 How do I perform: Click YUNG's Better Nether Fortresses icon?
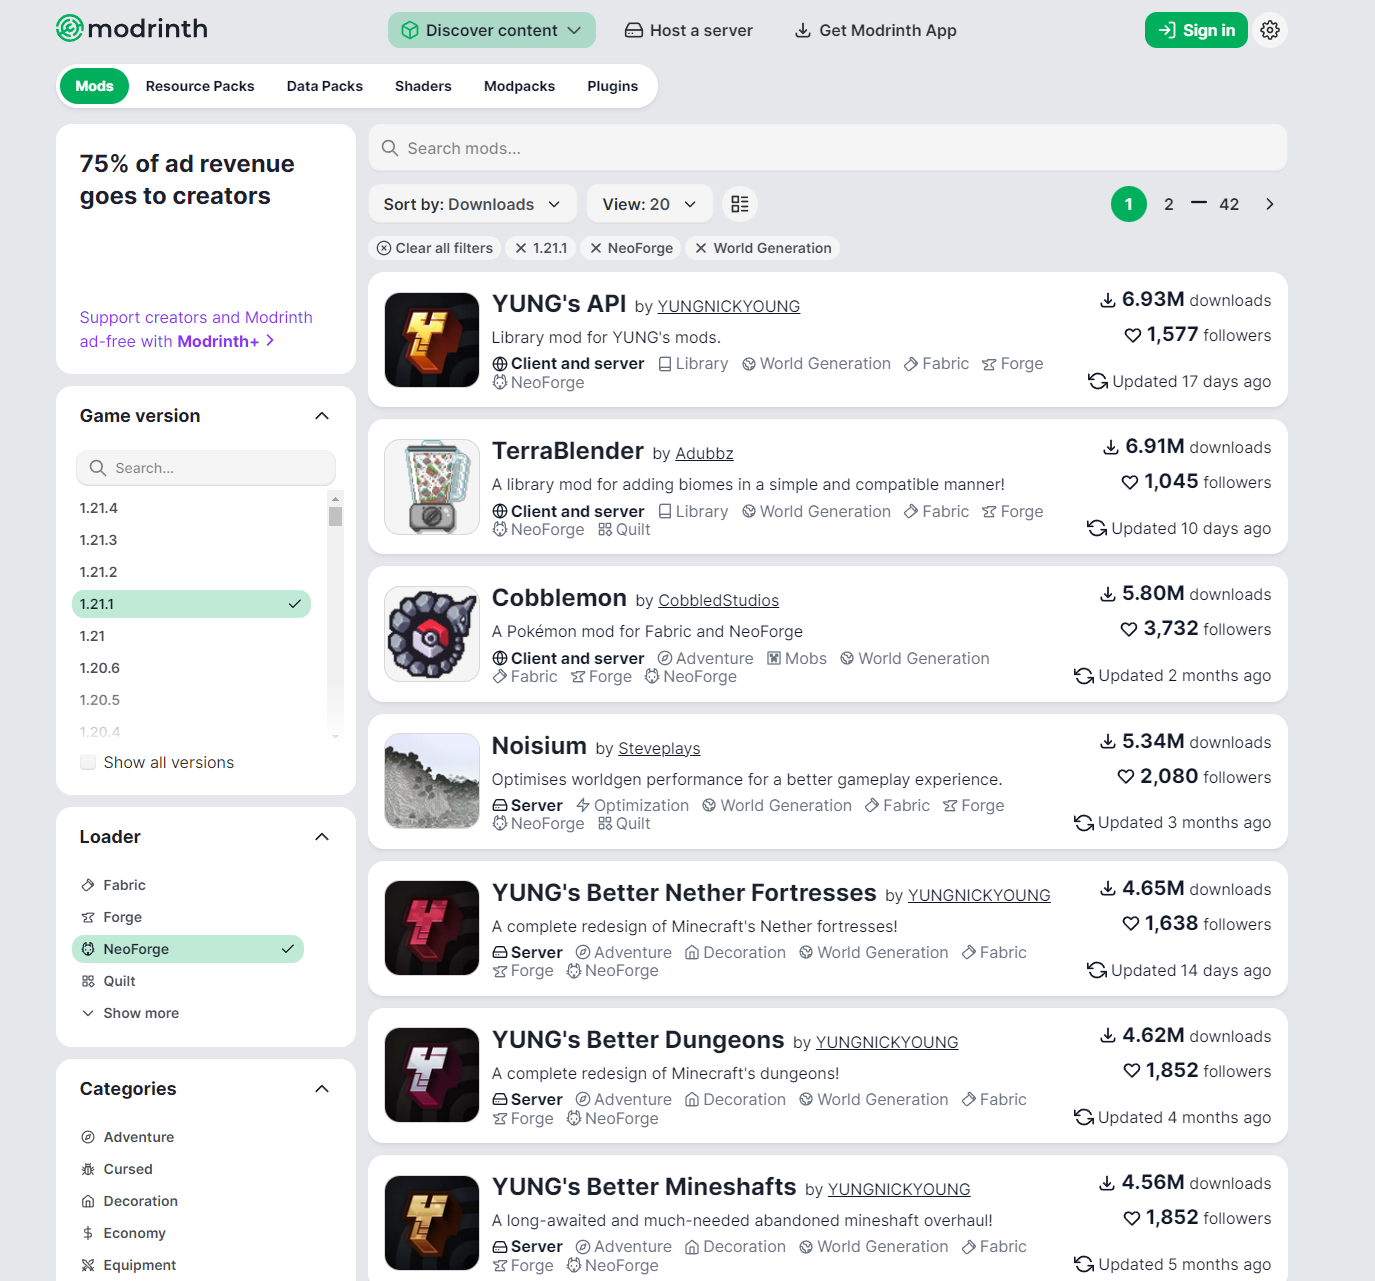(x=432, y=928)
